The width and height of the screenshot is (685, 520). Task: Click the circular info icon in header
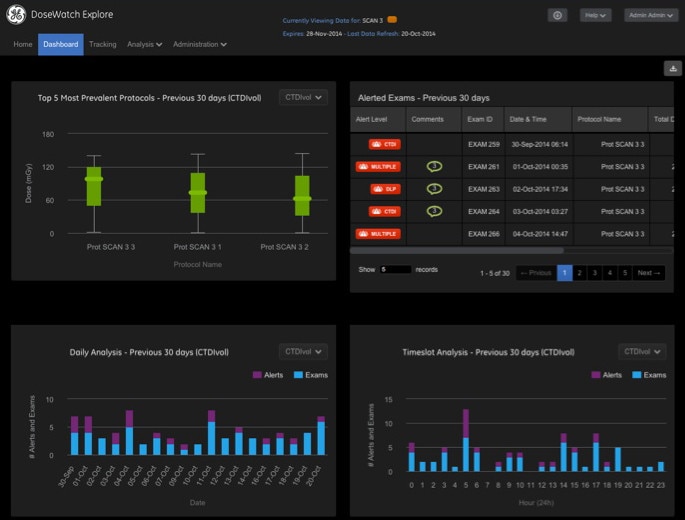tap(557, 15)
